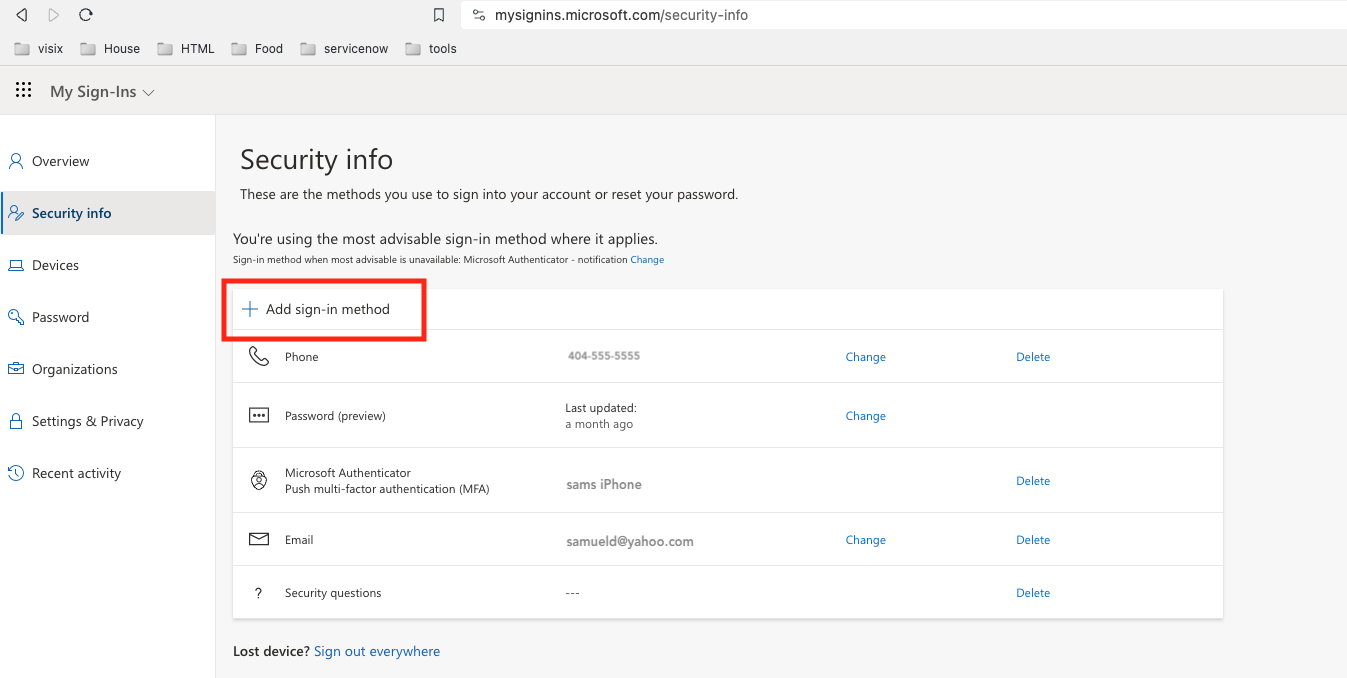The height and width of the screenshot is (678, 1347).
Task: Open the app launcher grid icon
Action: [23, 91]
